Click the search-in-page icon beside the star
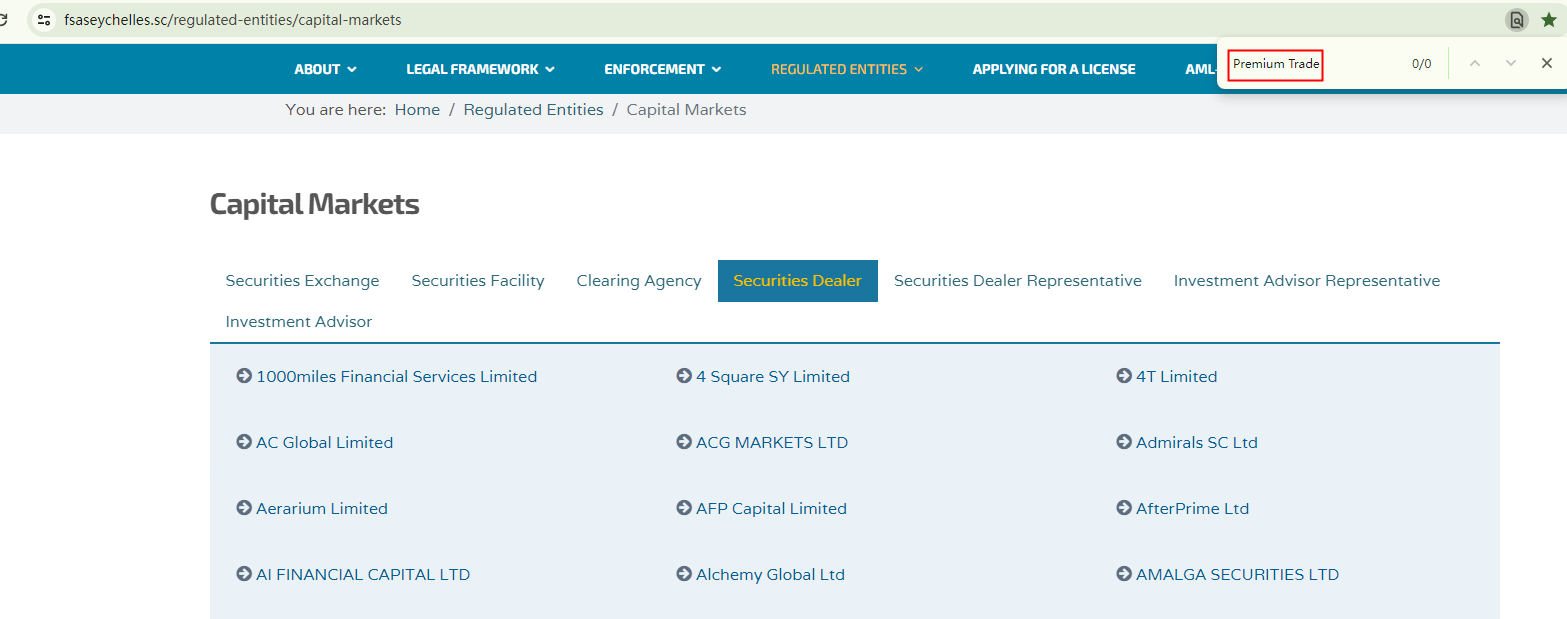 click(x=1516, y=20)
